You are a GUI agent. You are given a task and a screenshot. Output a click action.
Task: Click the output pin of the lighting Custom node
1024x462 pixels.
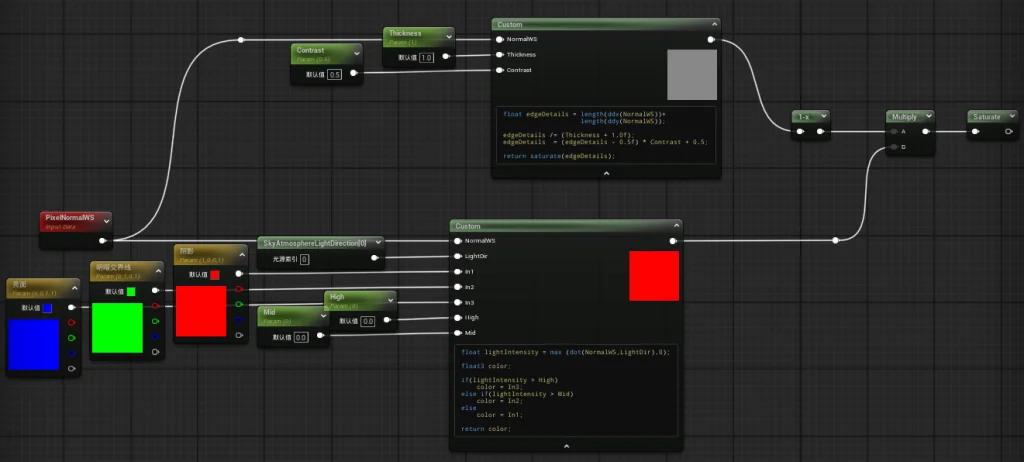coord(673,240)
